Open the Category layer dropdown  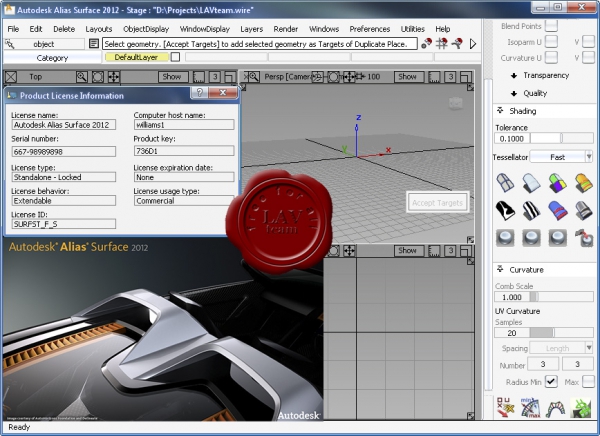point(52,58)
